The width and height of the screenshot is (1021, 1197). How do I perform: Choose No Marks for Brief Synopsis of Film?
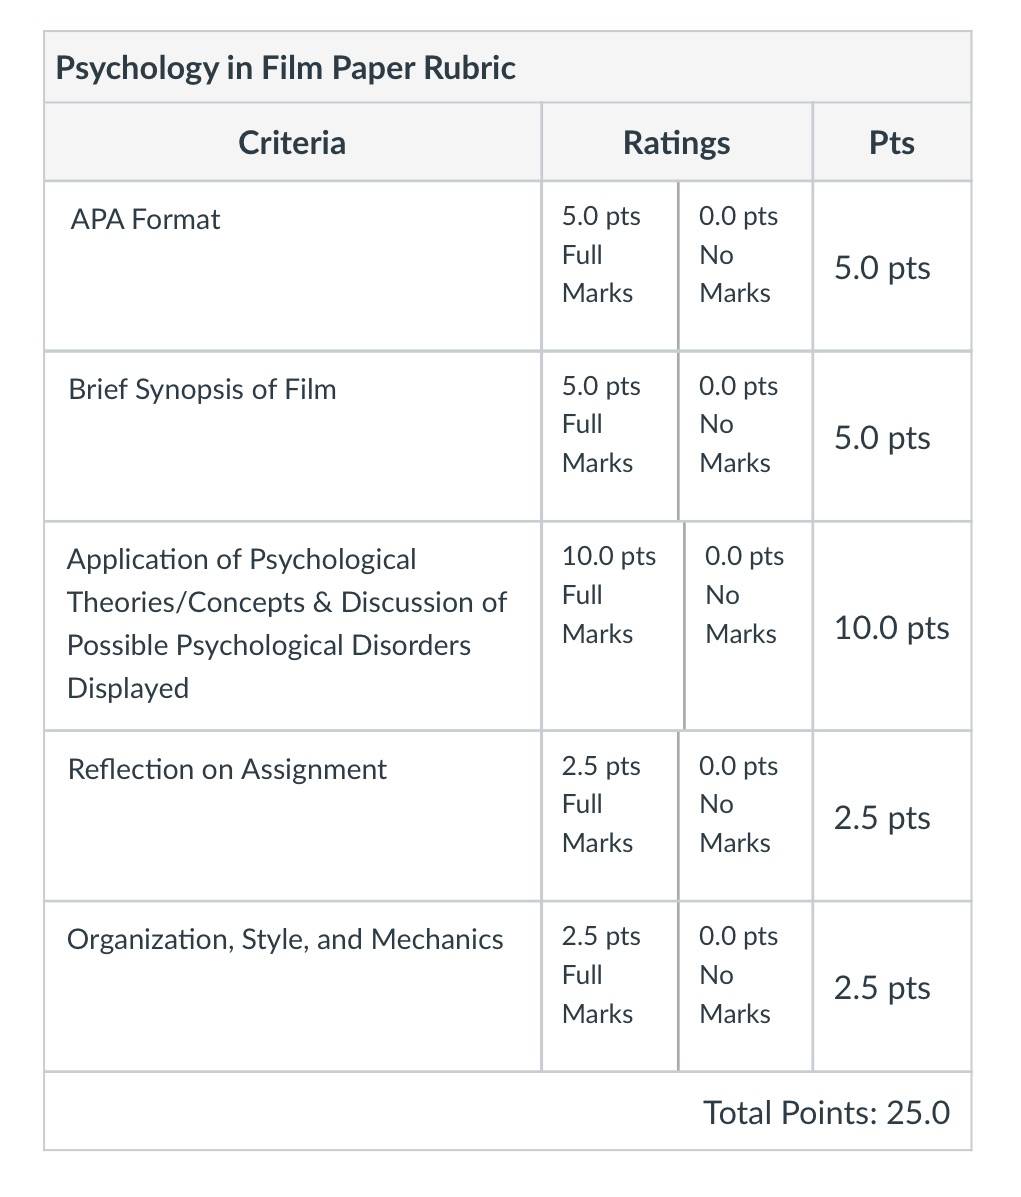(x=745, y=437)
